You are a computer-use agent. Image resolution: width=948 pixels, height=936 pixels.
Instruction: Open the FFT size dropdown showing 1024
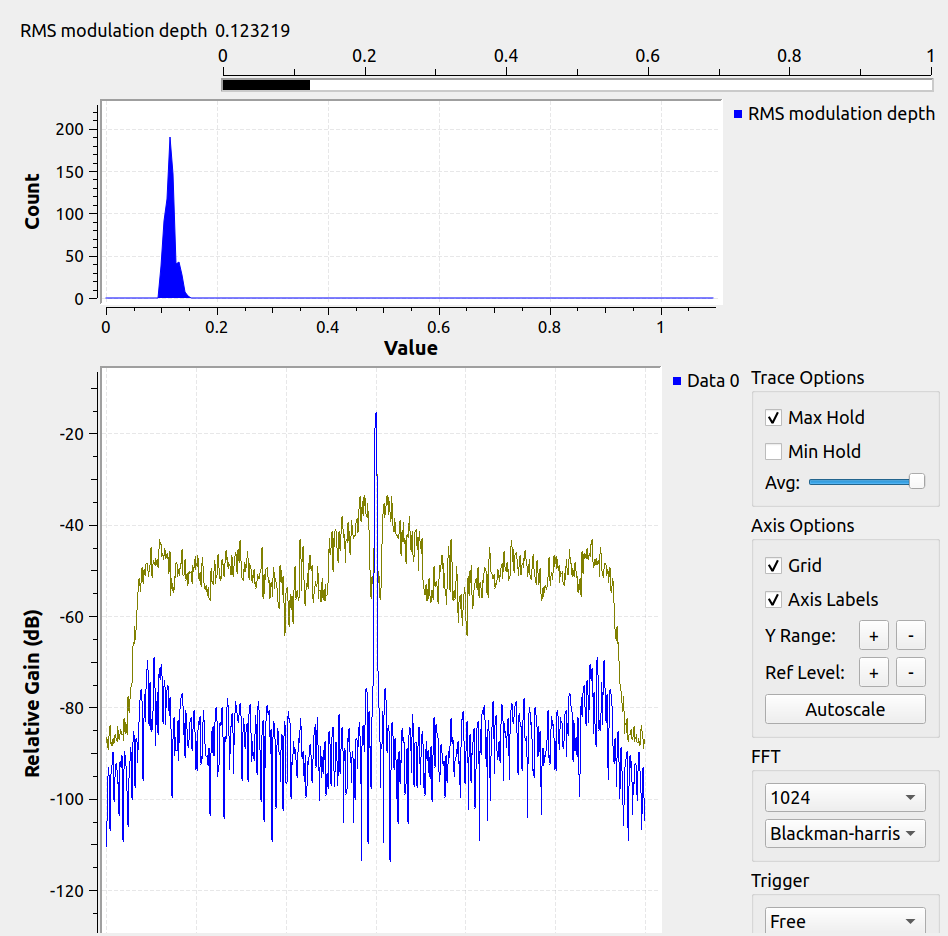[844, 797]
